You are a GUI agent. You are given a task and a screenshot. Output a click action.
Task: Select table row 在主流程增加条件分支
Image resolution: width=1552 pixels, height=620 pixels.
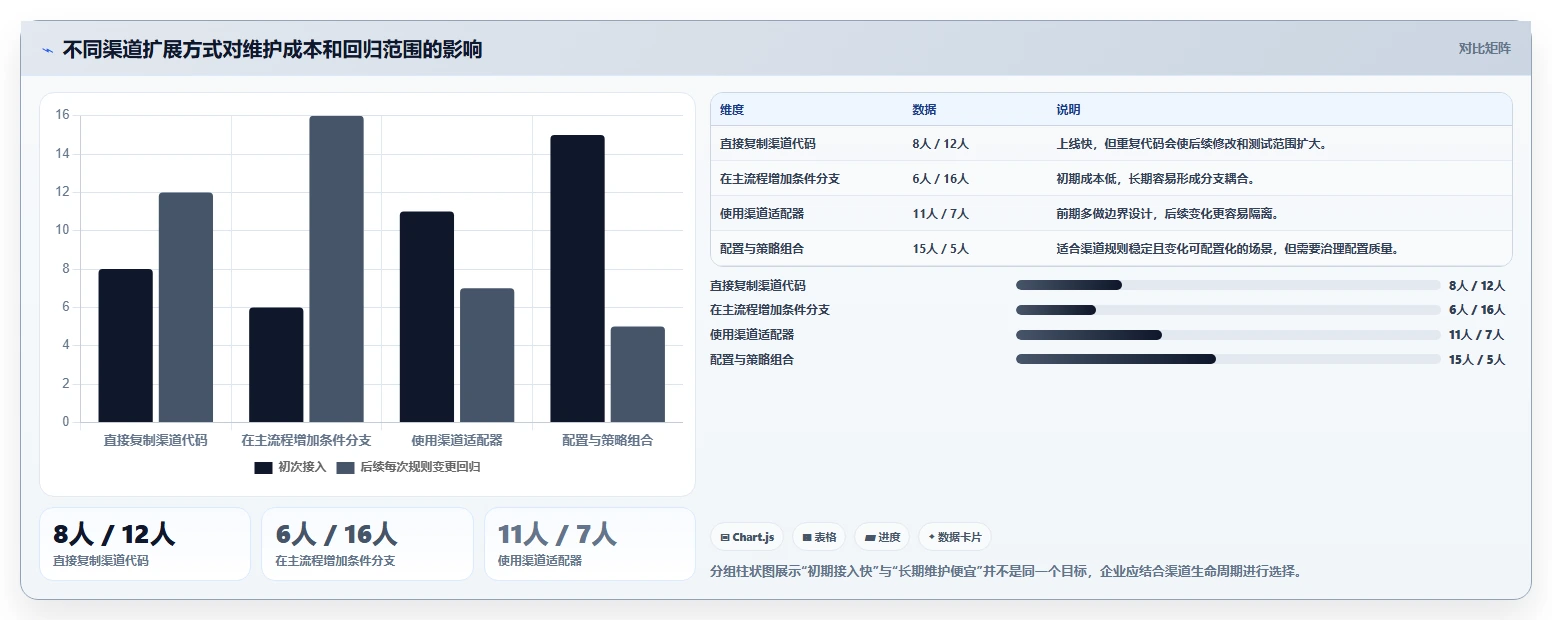[x=1111, y=178]
